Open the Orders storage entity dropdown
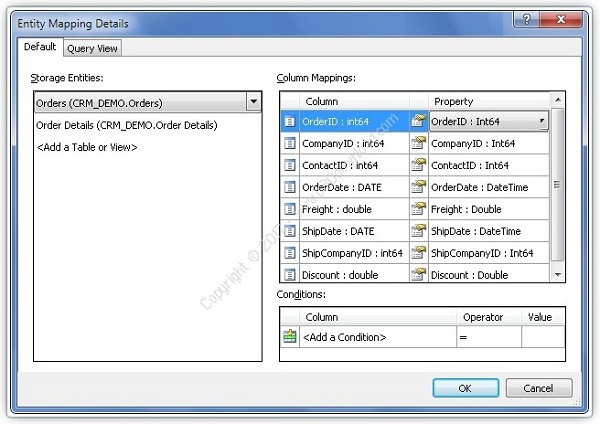 (x=254, y=102)
